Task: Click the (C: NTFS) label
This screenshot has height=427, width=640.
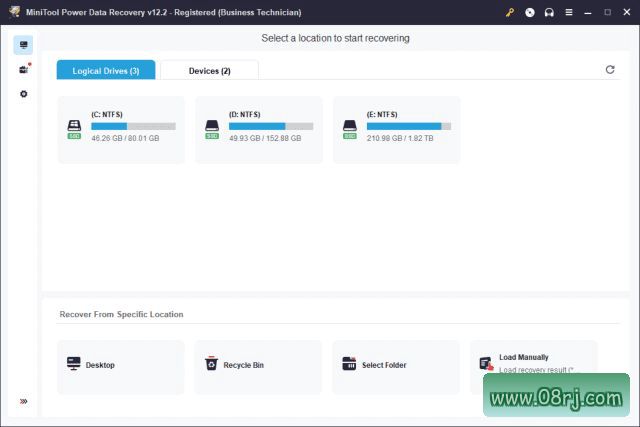Action: 107,114
